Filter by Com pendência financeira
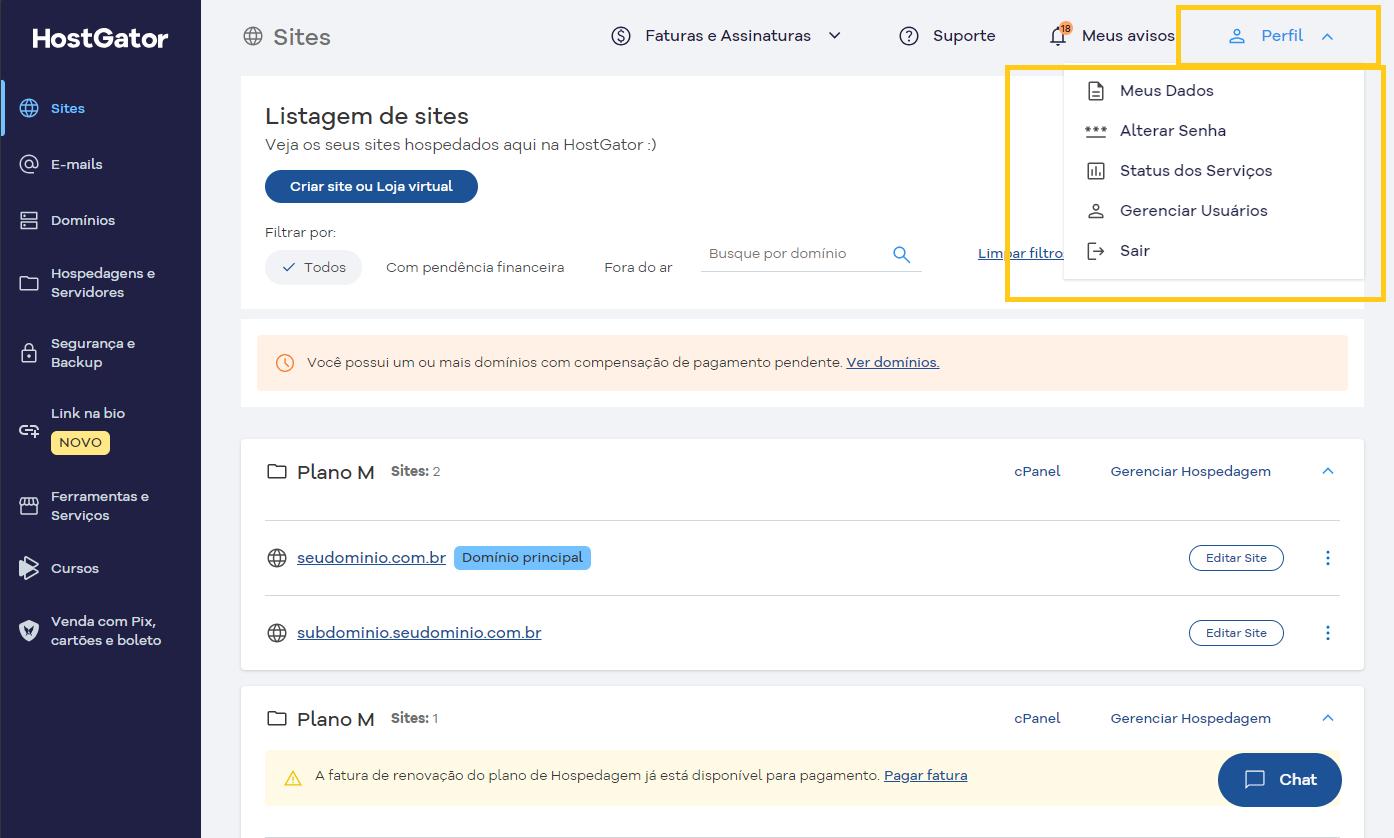Image resolution: width=1394 pixels, height=838 pixels. [x=475, y=267]
